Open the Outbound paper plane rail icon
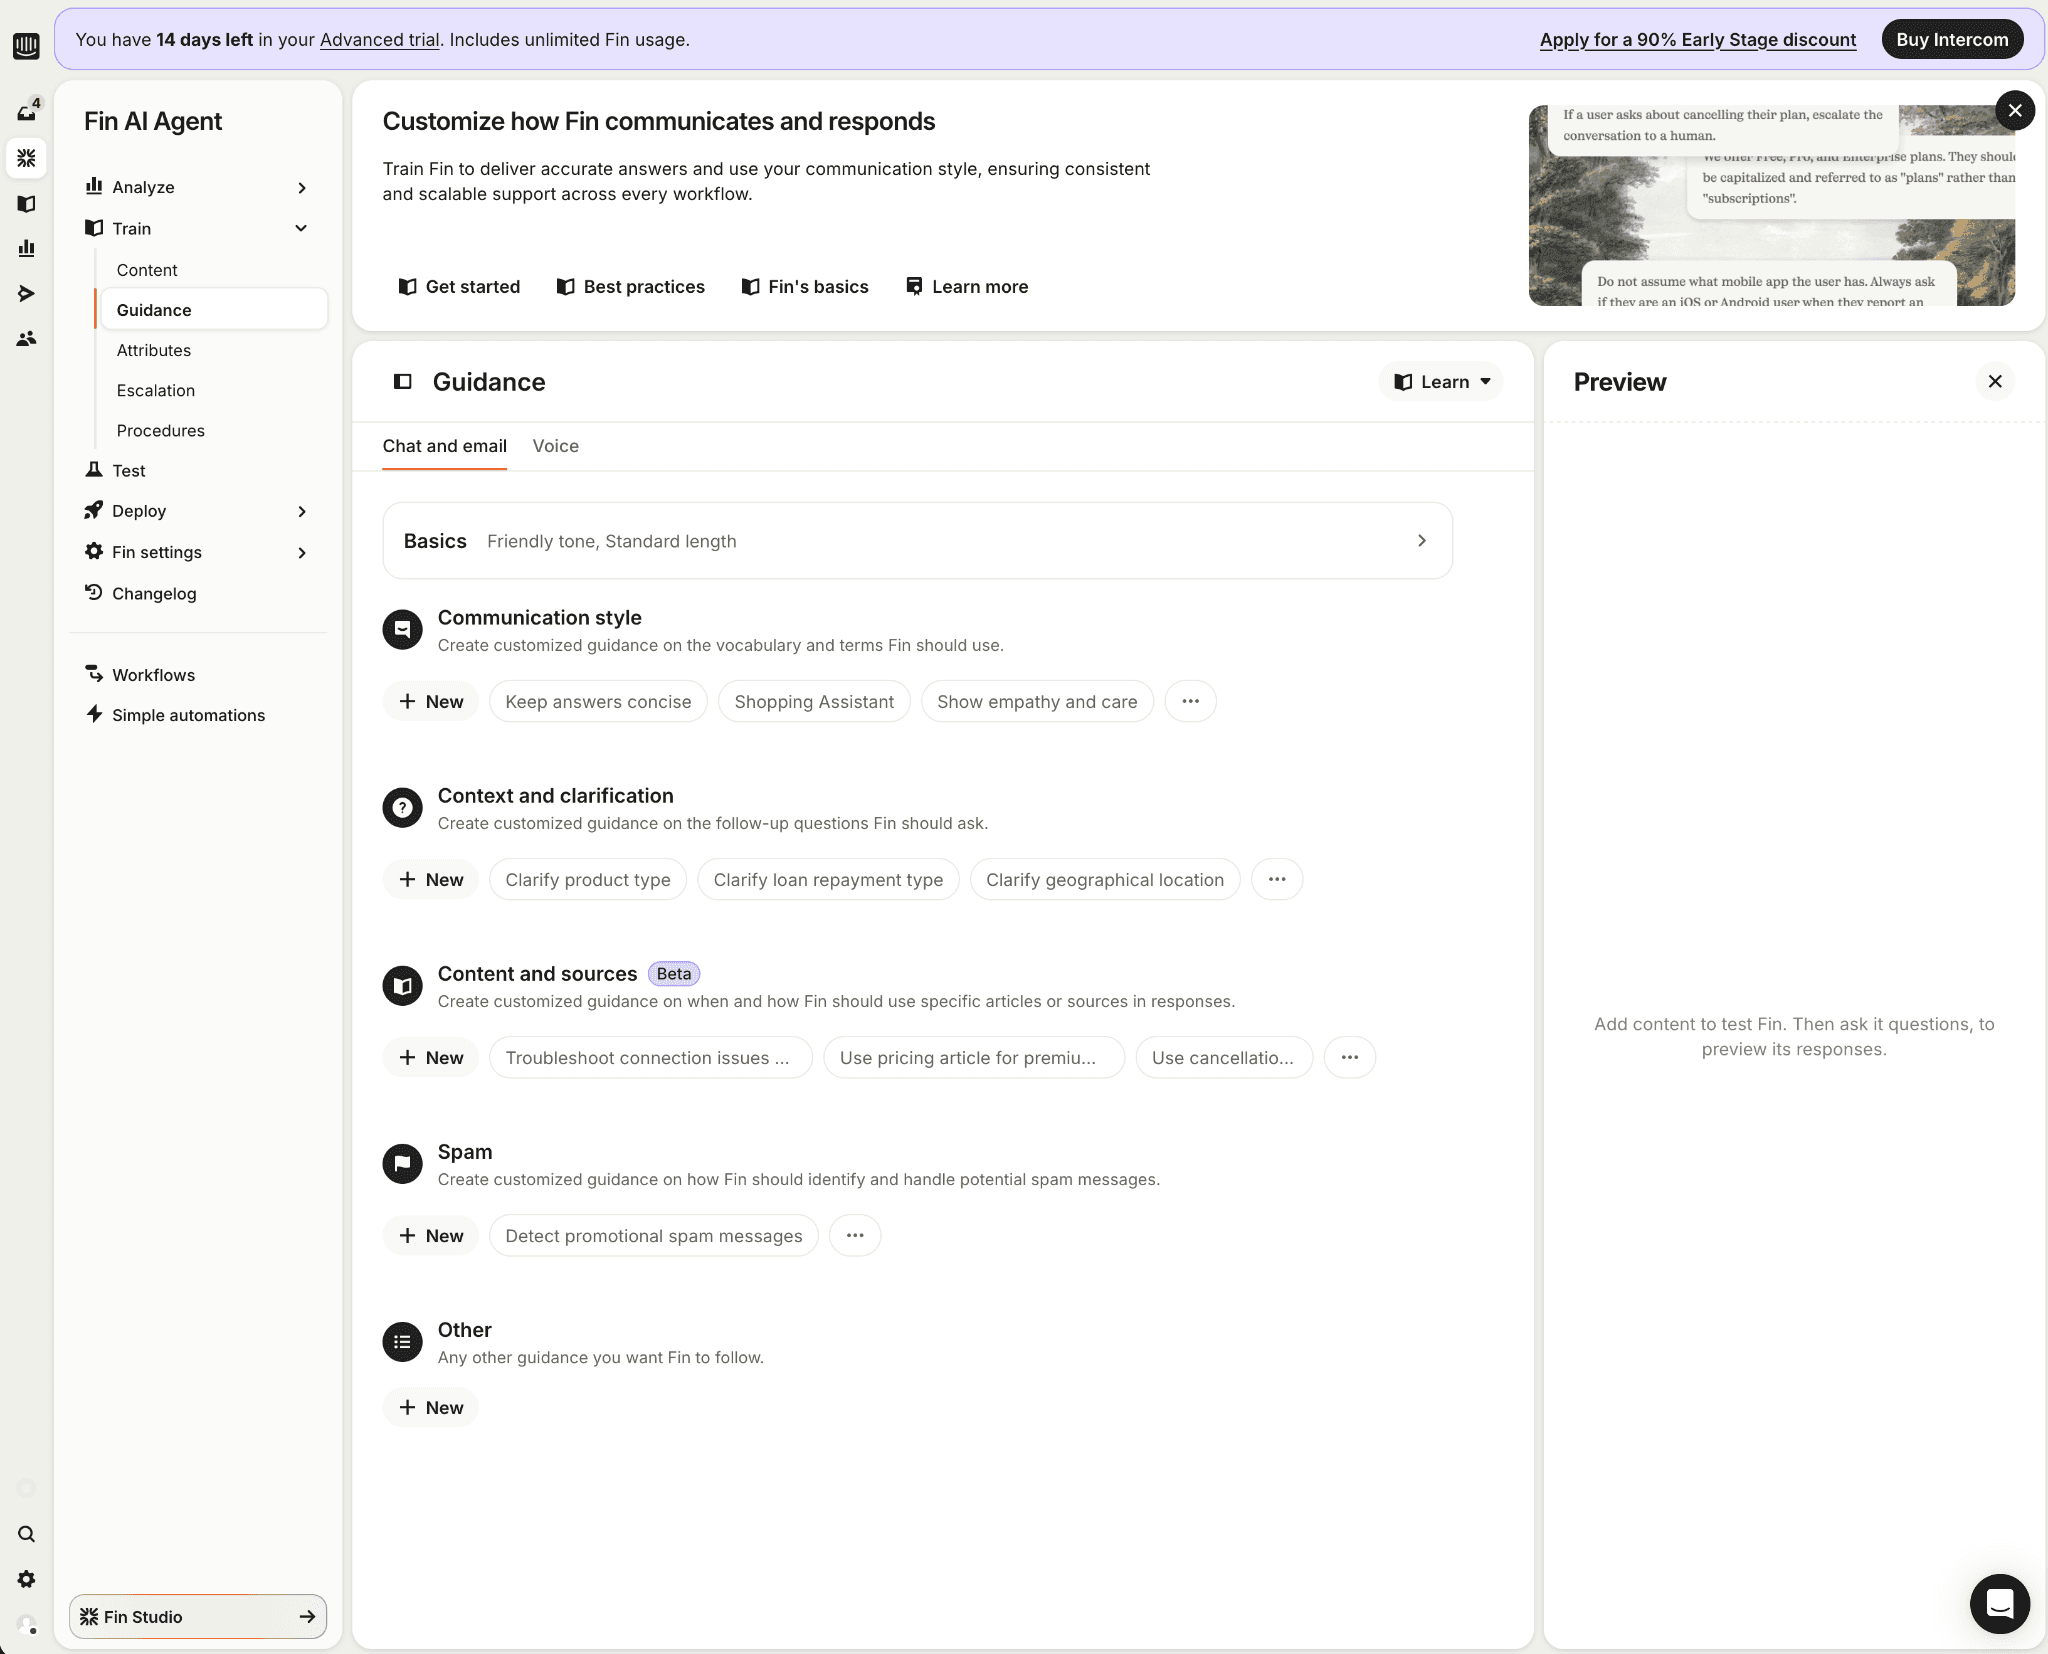Viewport: 2048px width, 1654px height. (x=26, y=293)
